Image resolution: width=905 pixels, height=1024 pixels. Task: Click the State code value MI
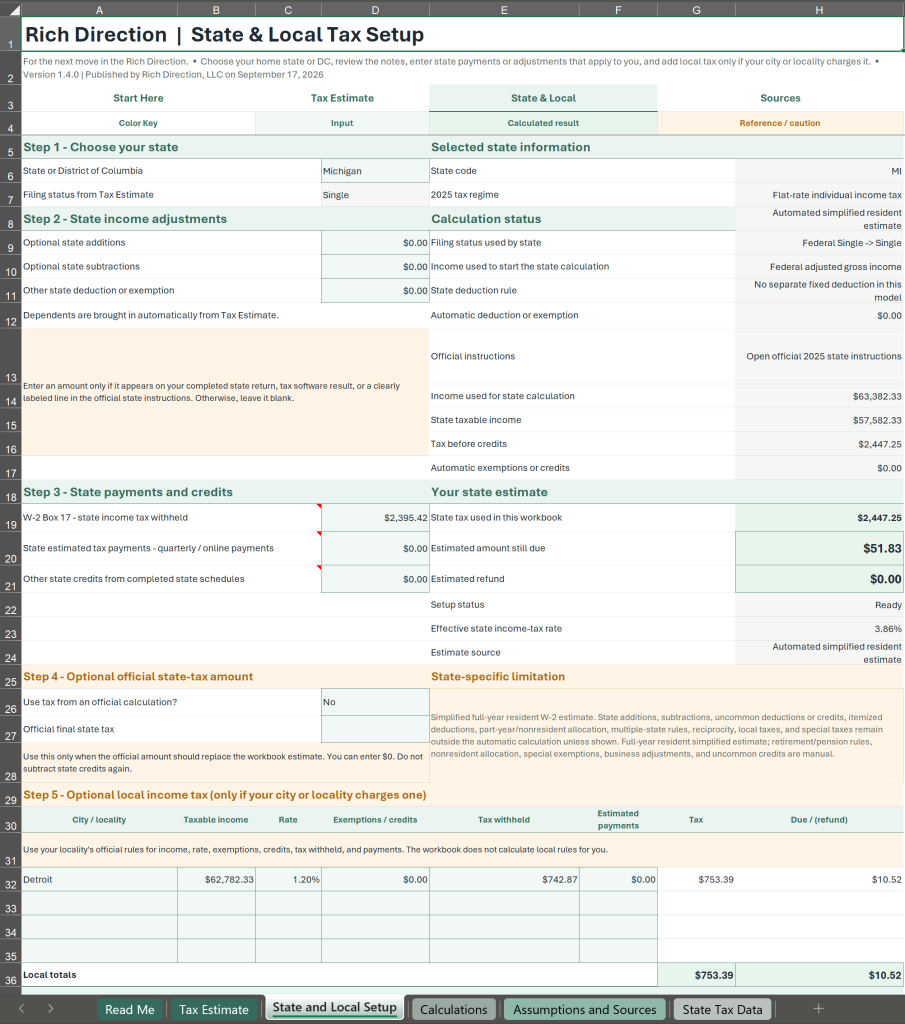(x=819, y=170)
